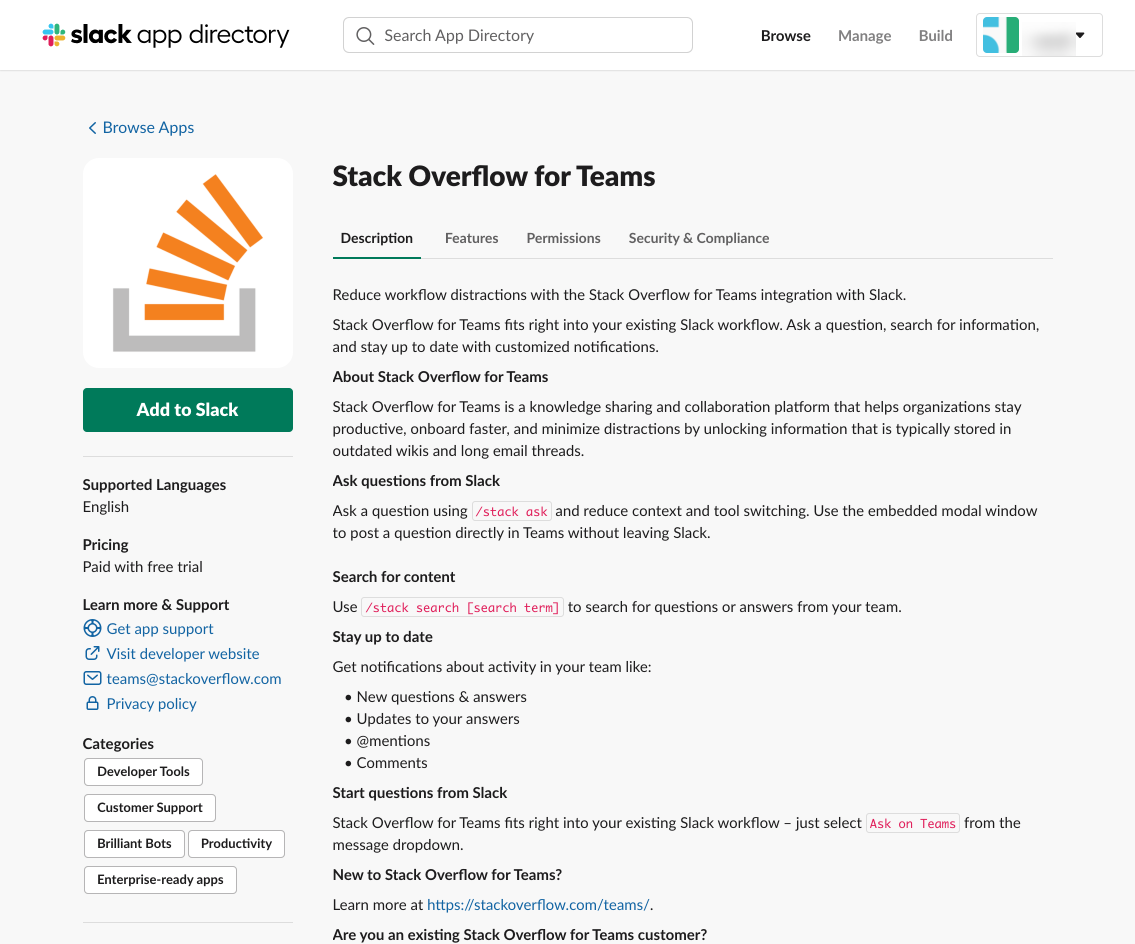Click the external link developer website icon
This screenshot has height=944, width=1135.
pyautogui.click(x=92, y=654)
